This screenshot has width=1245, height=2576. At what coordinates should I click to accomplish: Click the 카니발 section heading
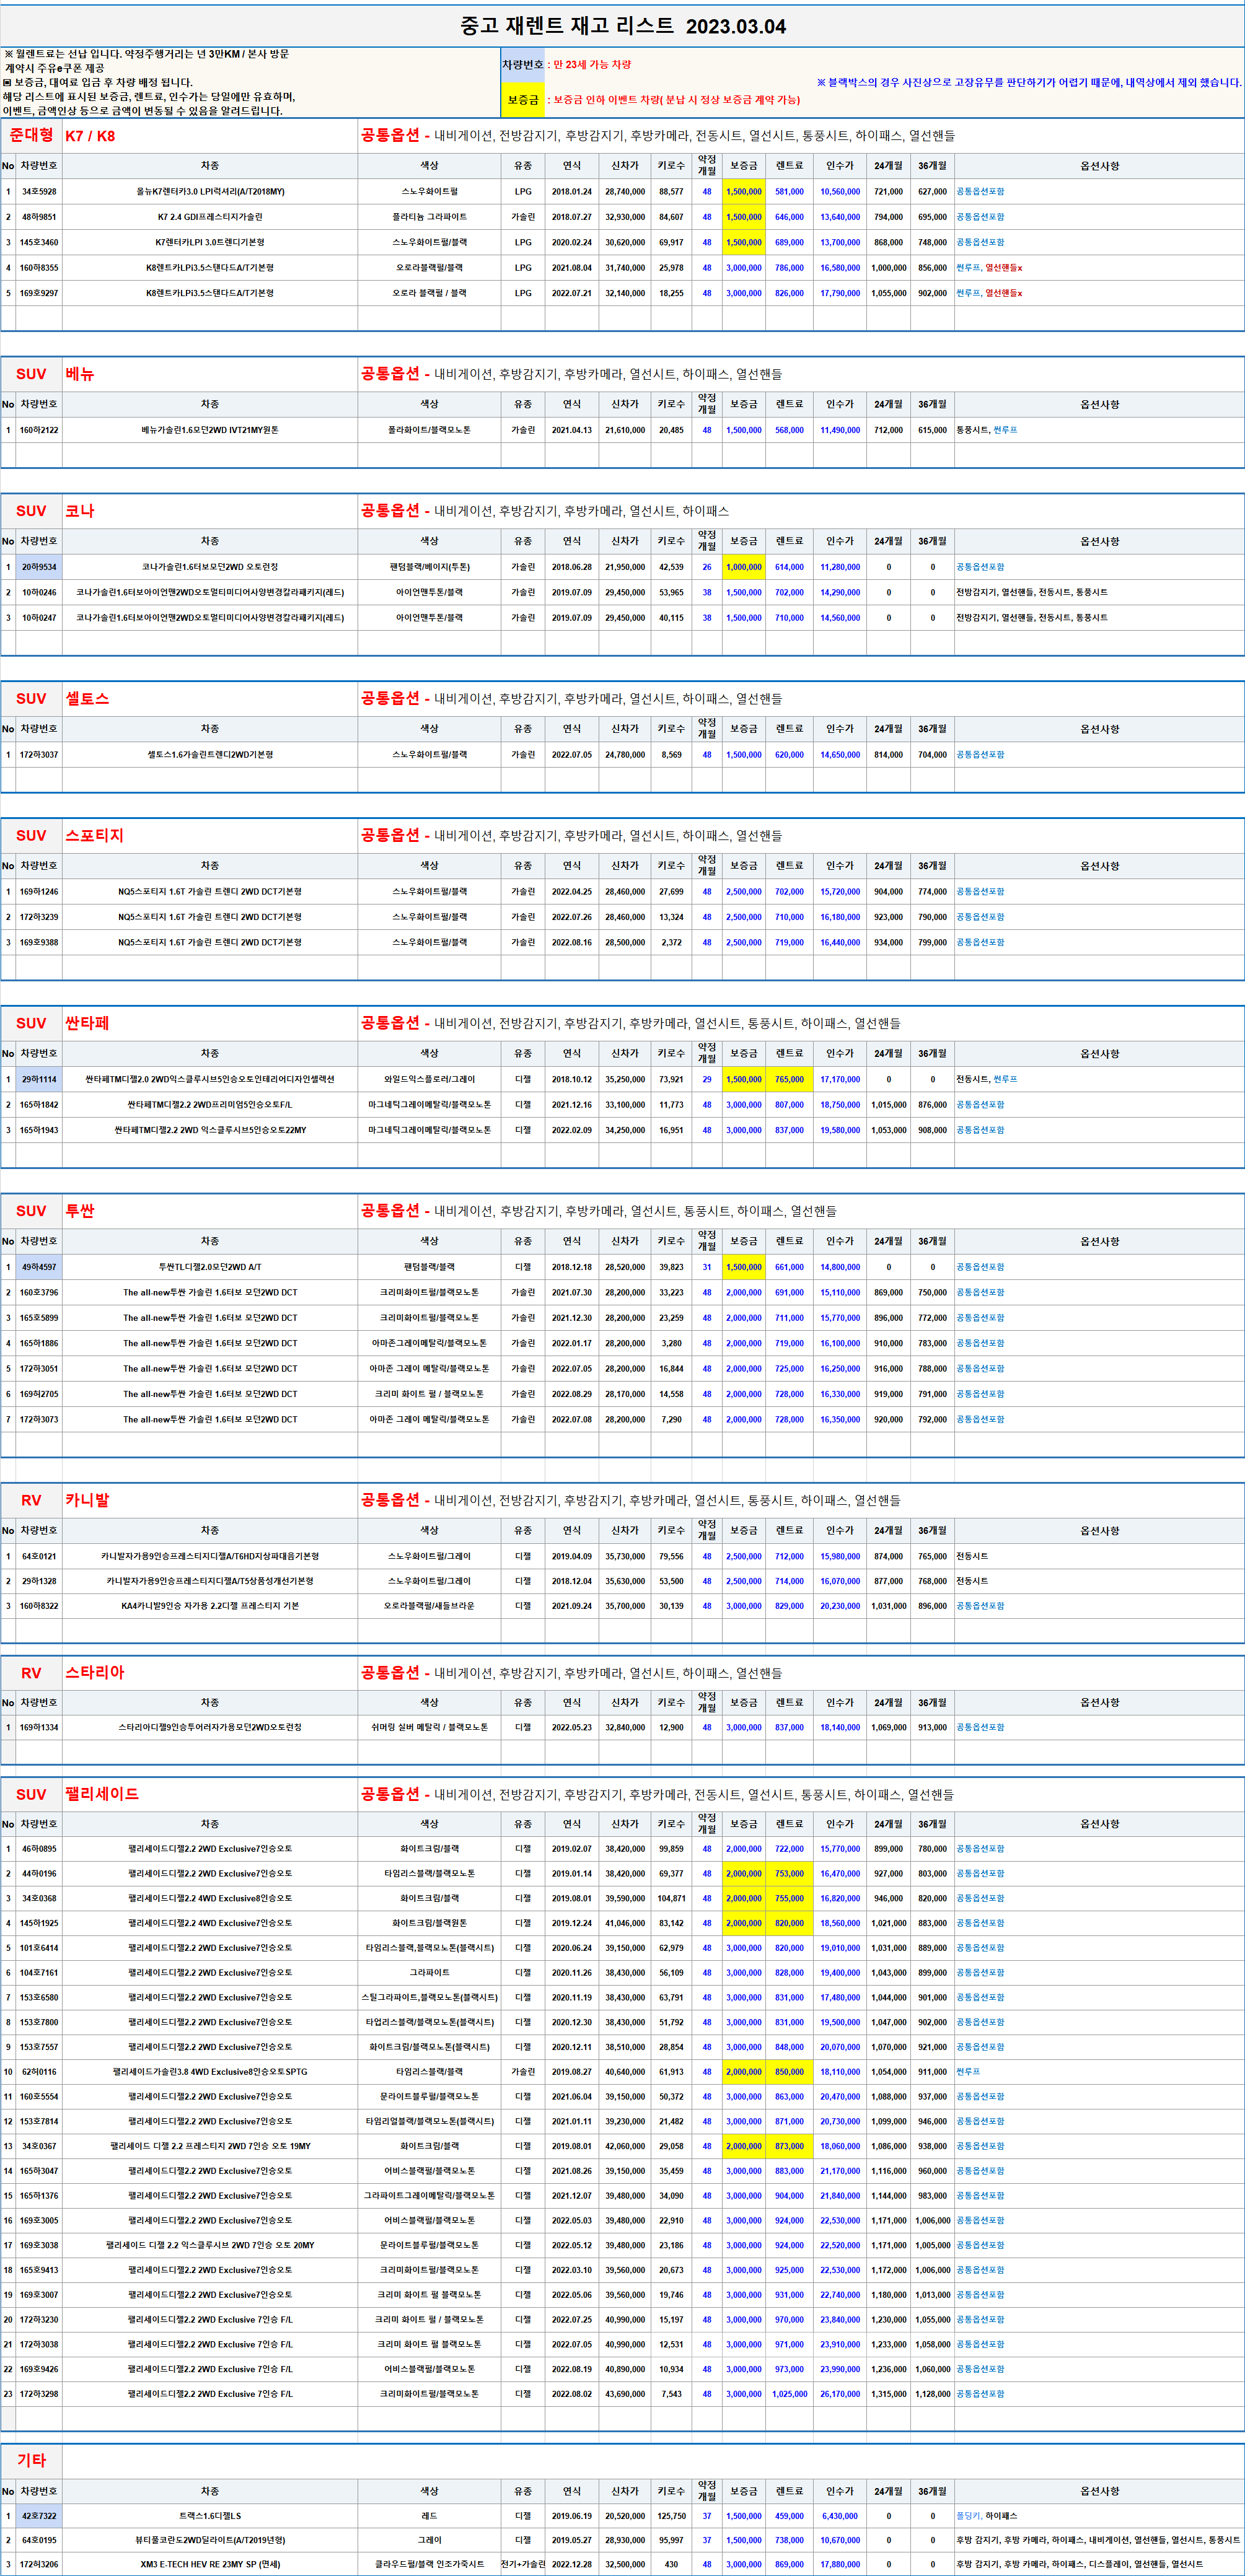pyautogui.click(x=87, y=1500)
